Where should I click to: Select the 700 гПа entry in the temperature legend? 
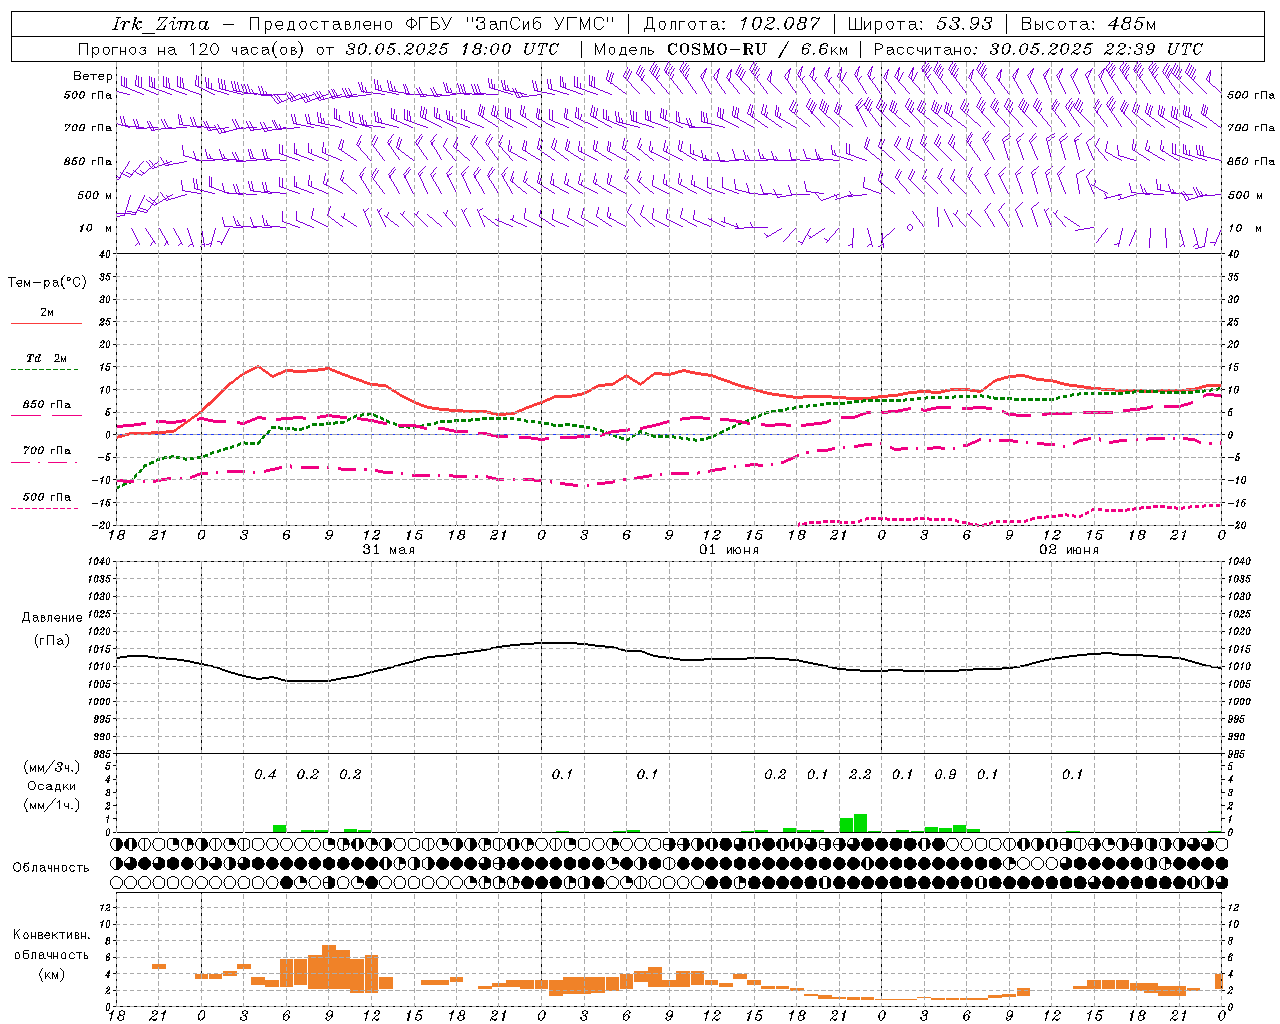47,451
